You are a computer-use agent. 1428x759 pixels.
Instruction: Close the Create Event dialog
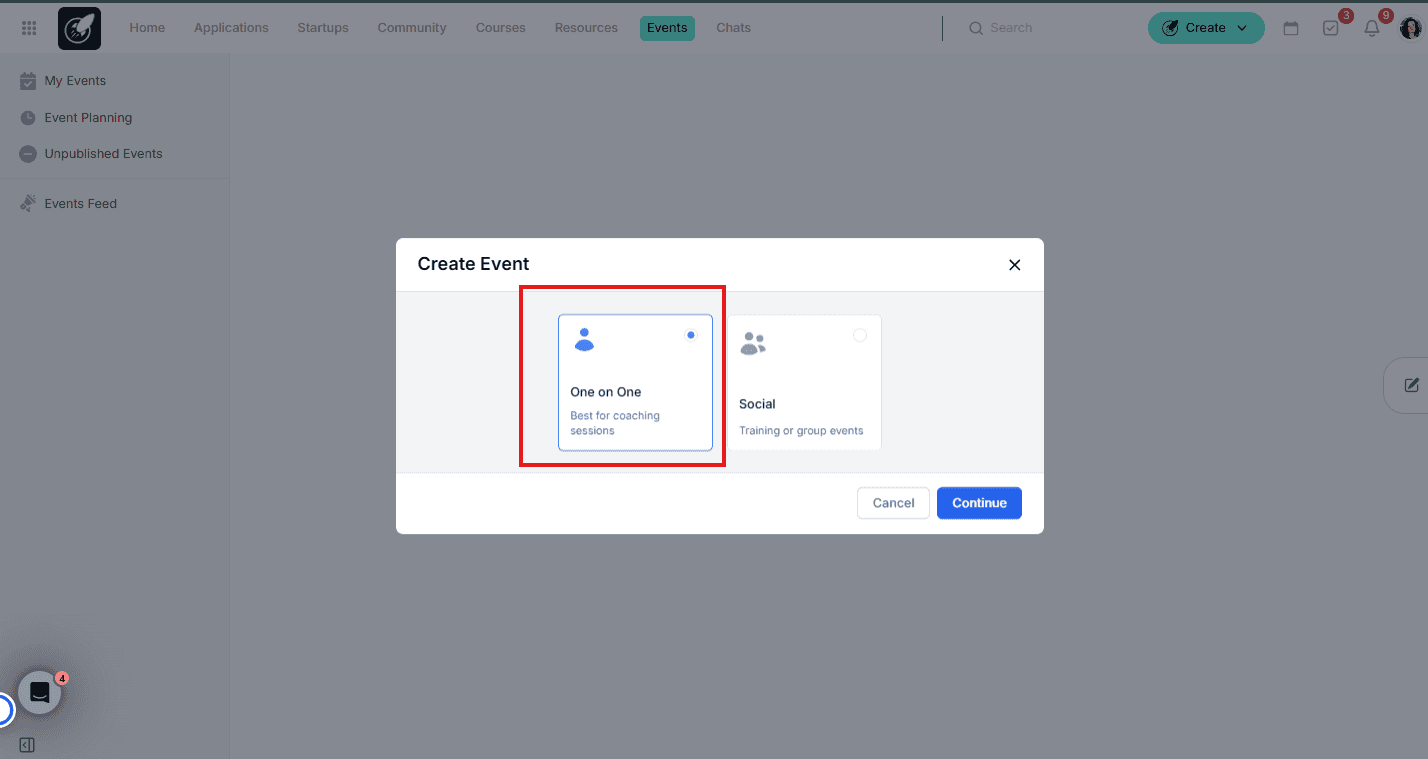coord(1014,265)
